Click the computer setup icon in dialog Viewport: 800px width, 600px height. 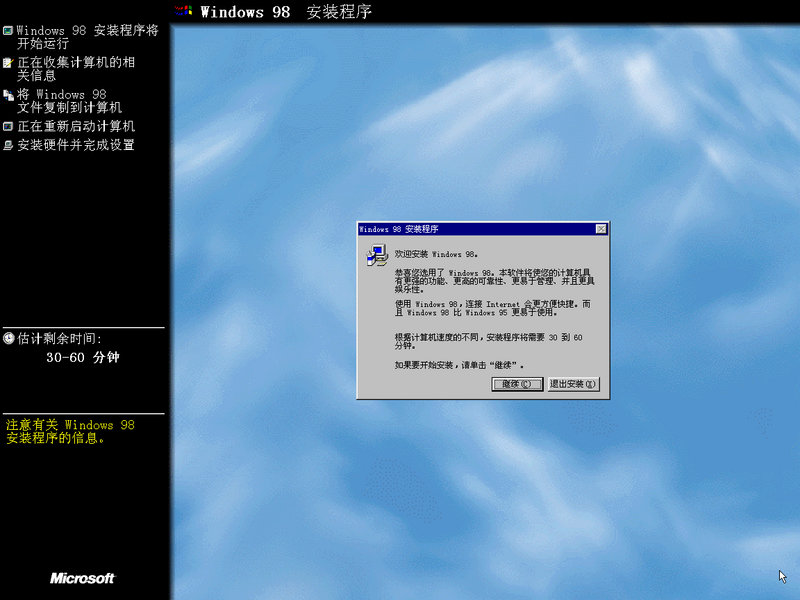click(x=377, y=255)
